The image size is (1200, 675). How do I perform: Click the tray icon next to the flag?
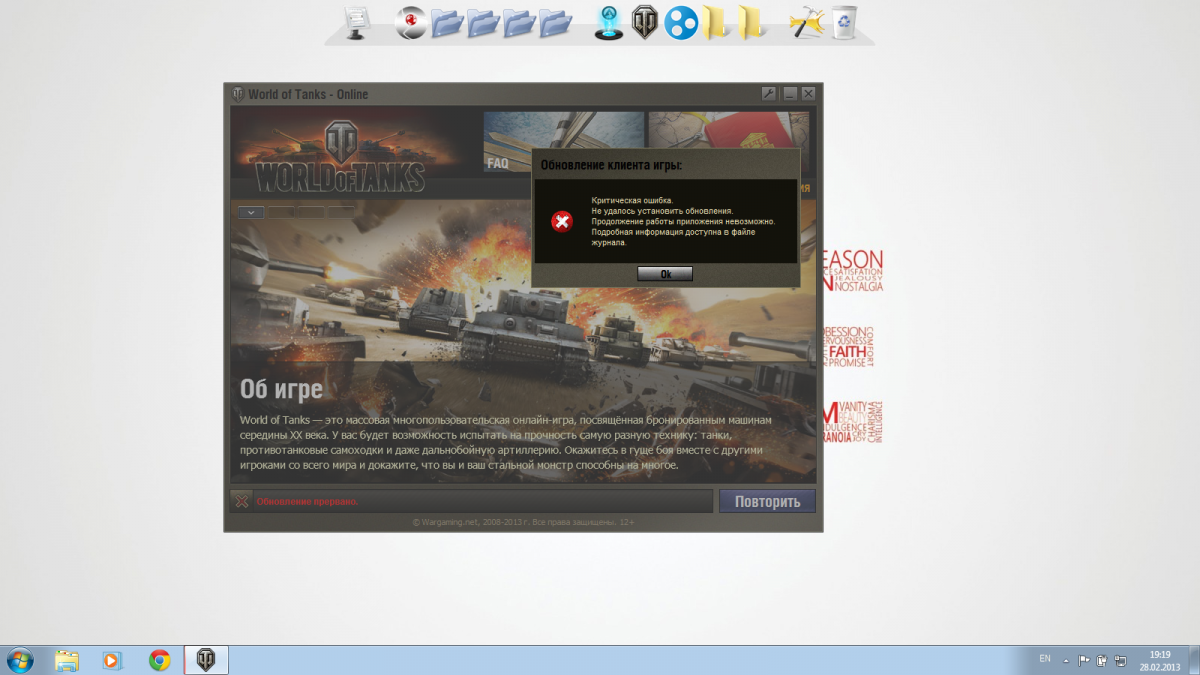tap(1101, 660)
